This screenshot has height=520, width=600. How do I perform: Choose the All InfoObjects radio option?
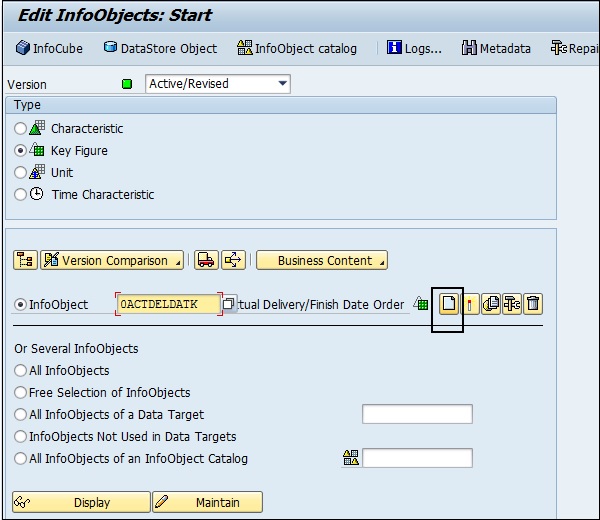(x=21, y=370)
